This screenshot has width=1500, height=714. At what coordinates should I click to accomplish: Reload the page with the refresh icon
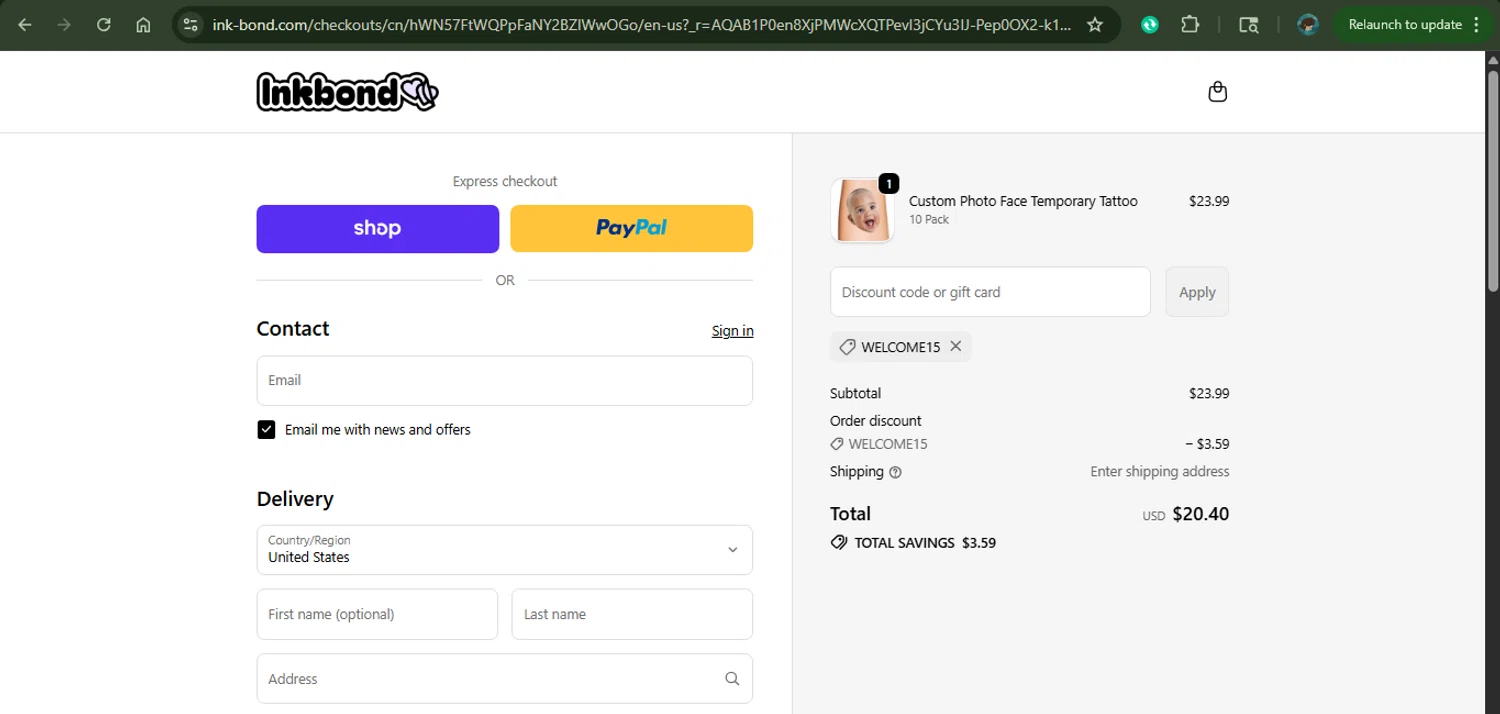point(104,25)
